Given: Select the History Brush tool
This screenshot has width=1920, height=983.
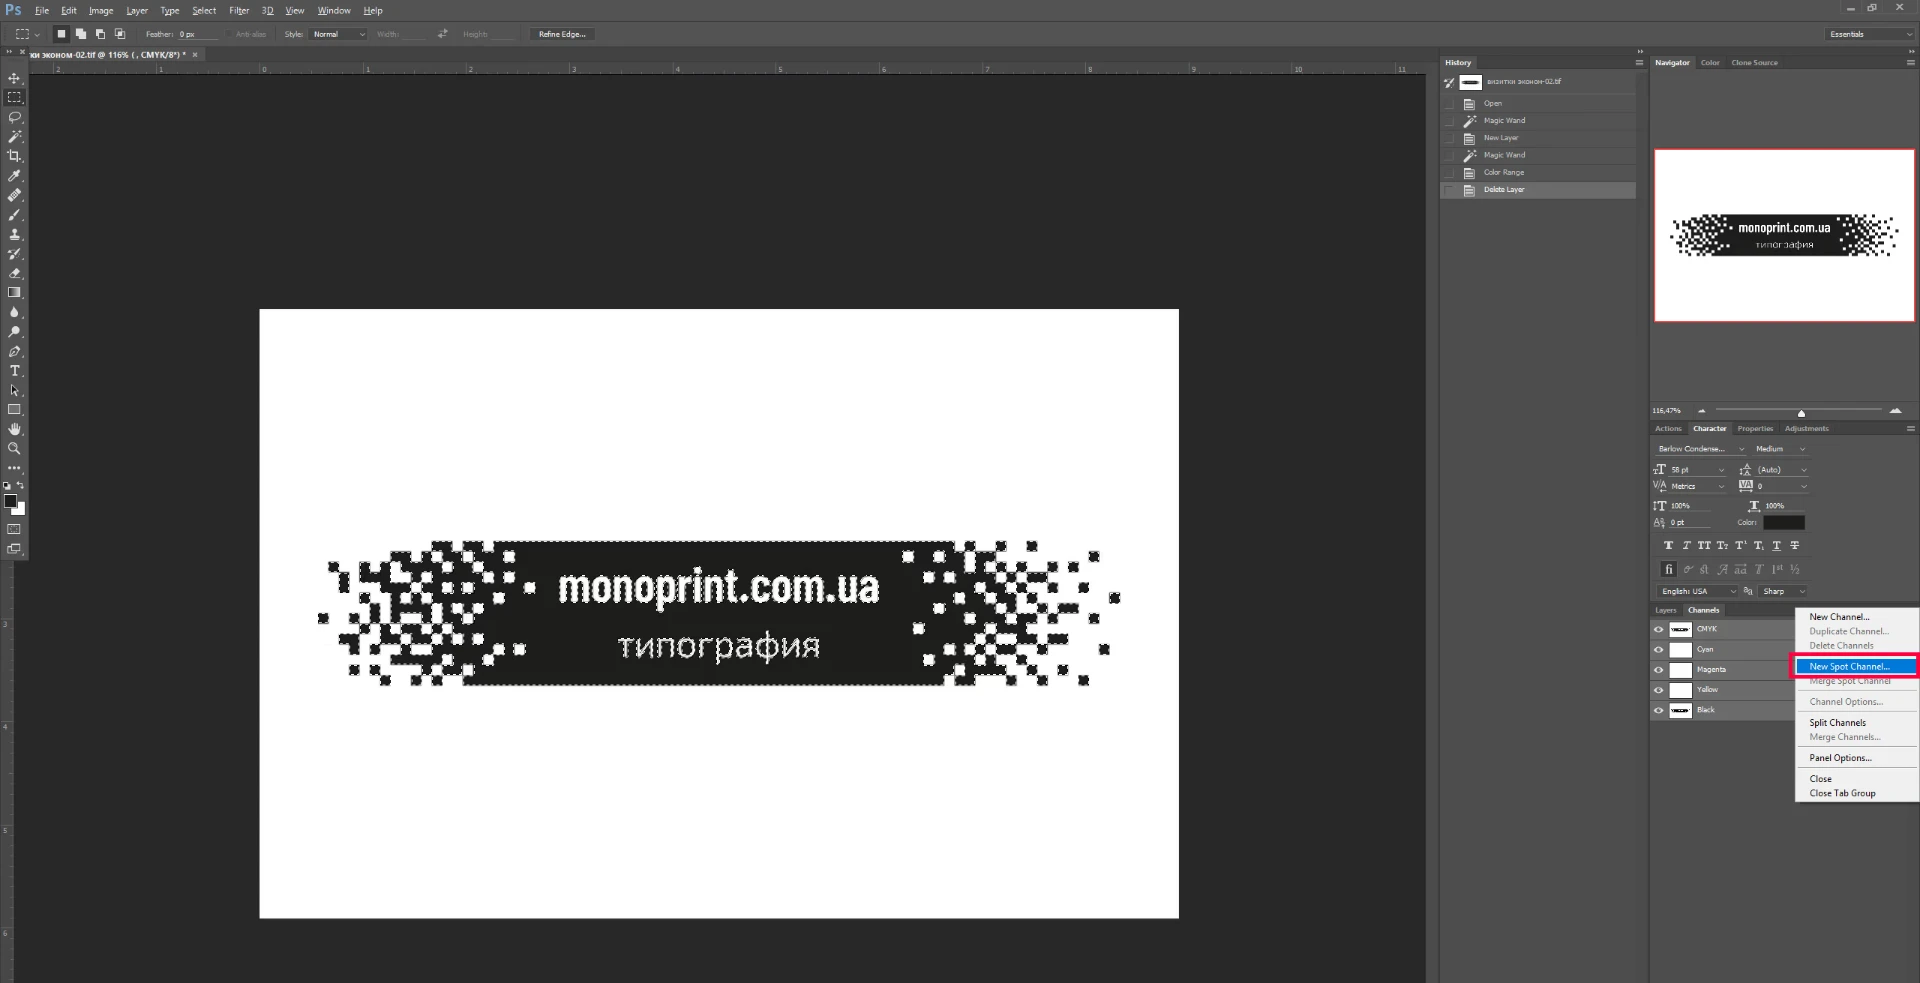Looking at the screenshot, I should [14, 254].
